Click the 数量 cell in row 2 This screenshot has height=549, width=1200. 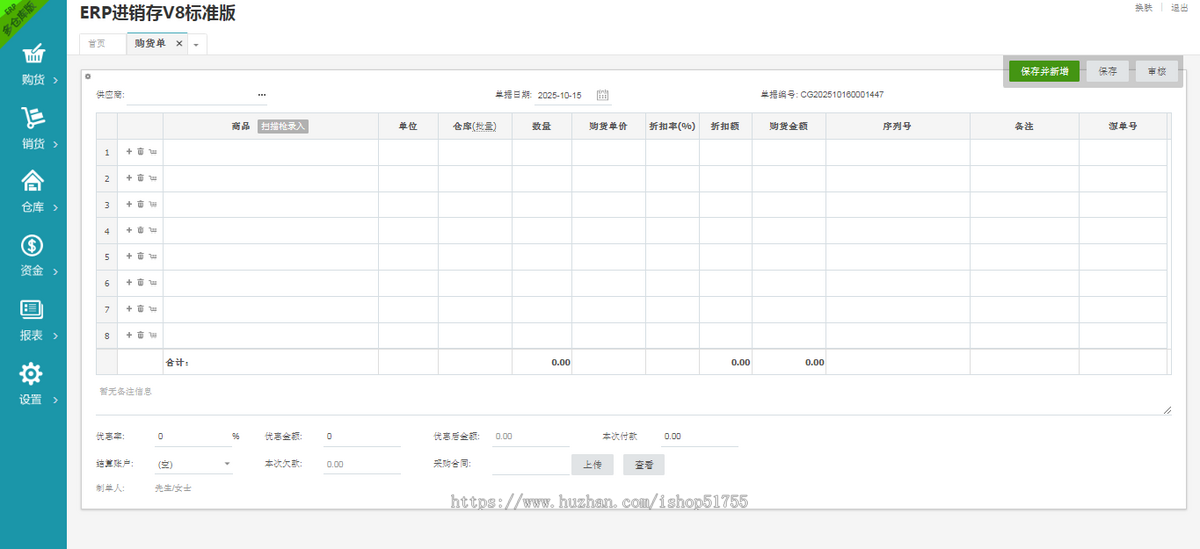[542, 178]
